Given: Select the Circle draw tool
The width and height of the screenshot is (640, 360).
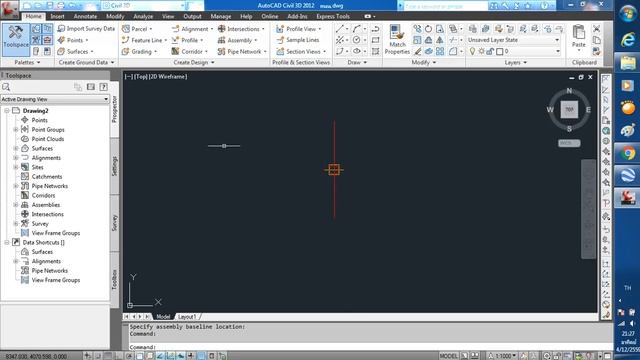Looking at the screenshot, I should 356,40.
